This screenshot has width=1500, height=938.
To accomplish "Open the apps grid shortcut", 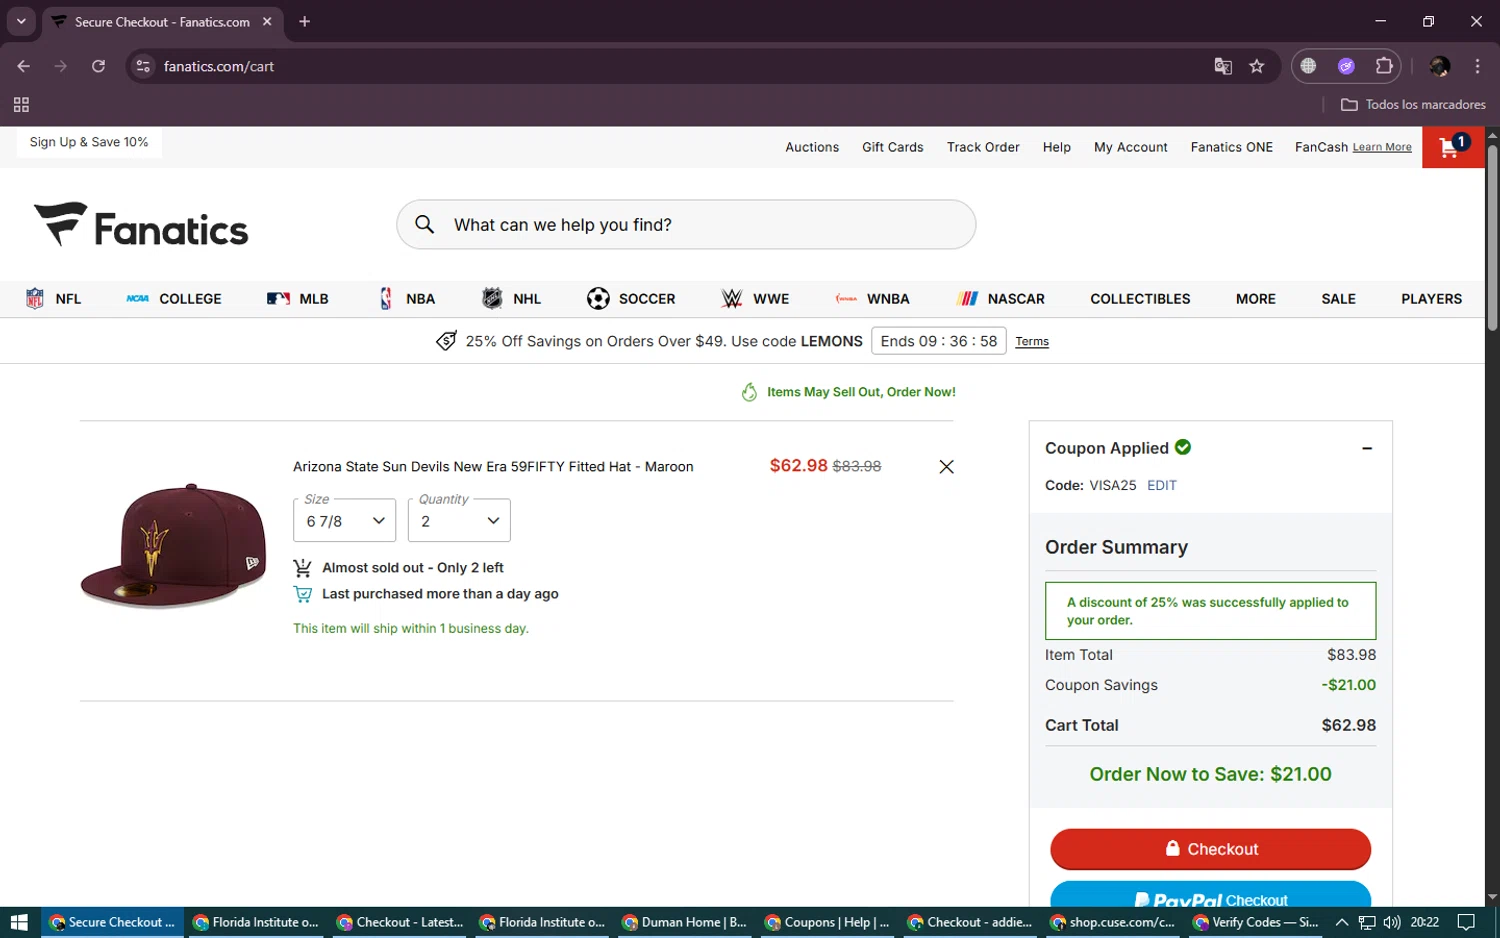I will [x=21, y=105].
